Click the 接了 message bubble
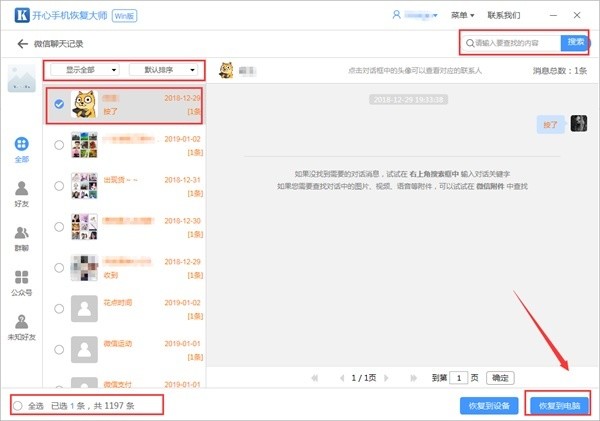This screenshot has width=600, height=421. tap(551, 124)
